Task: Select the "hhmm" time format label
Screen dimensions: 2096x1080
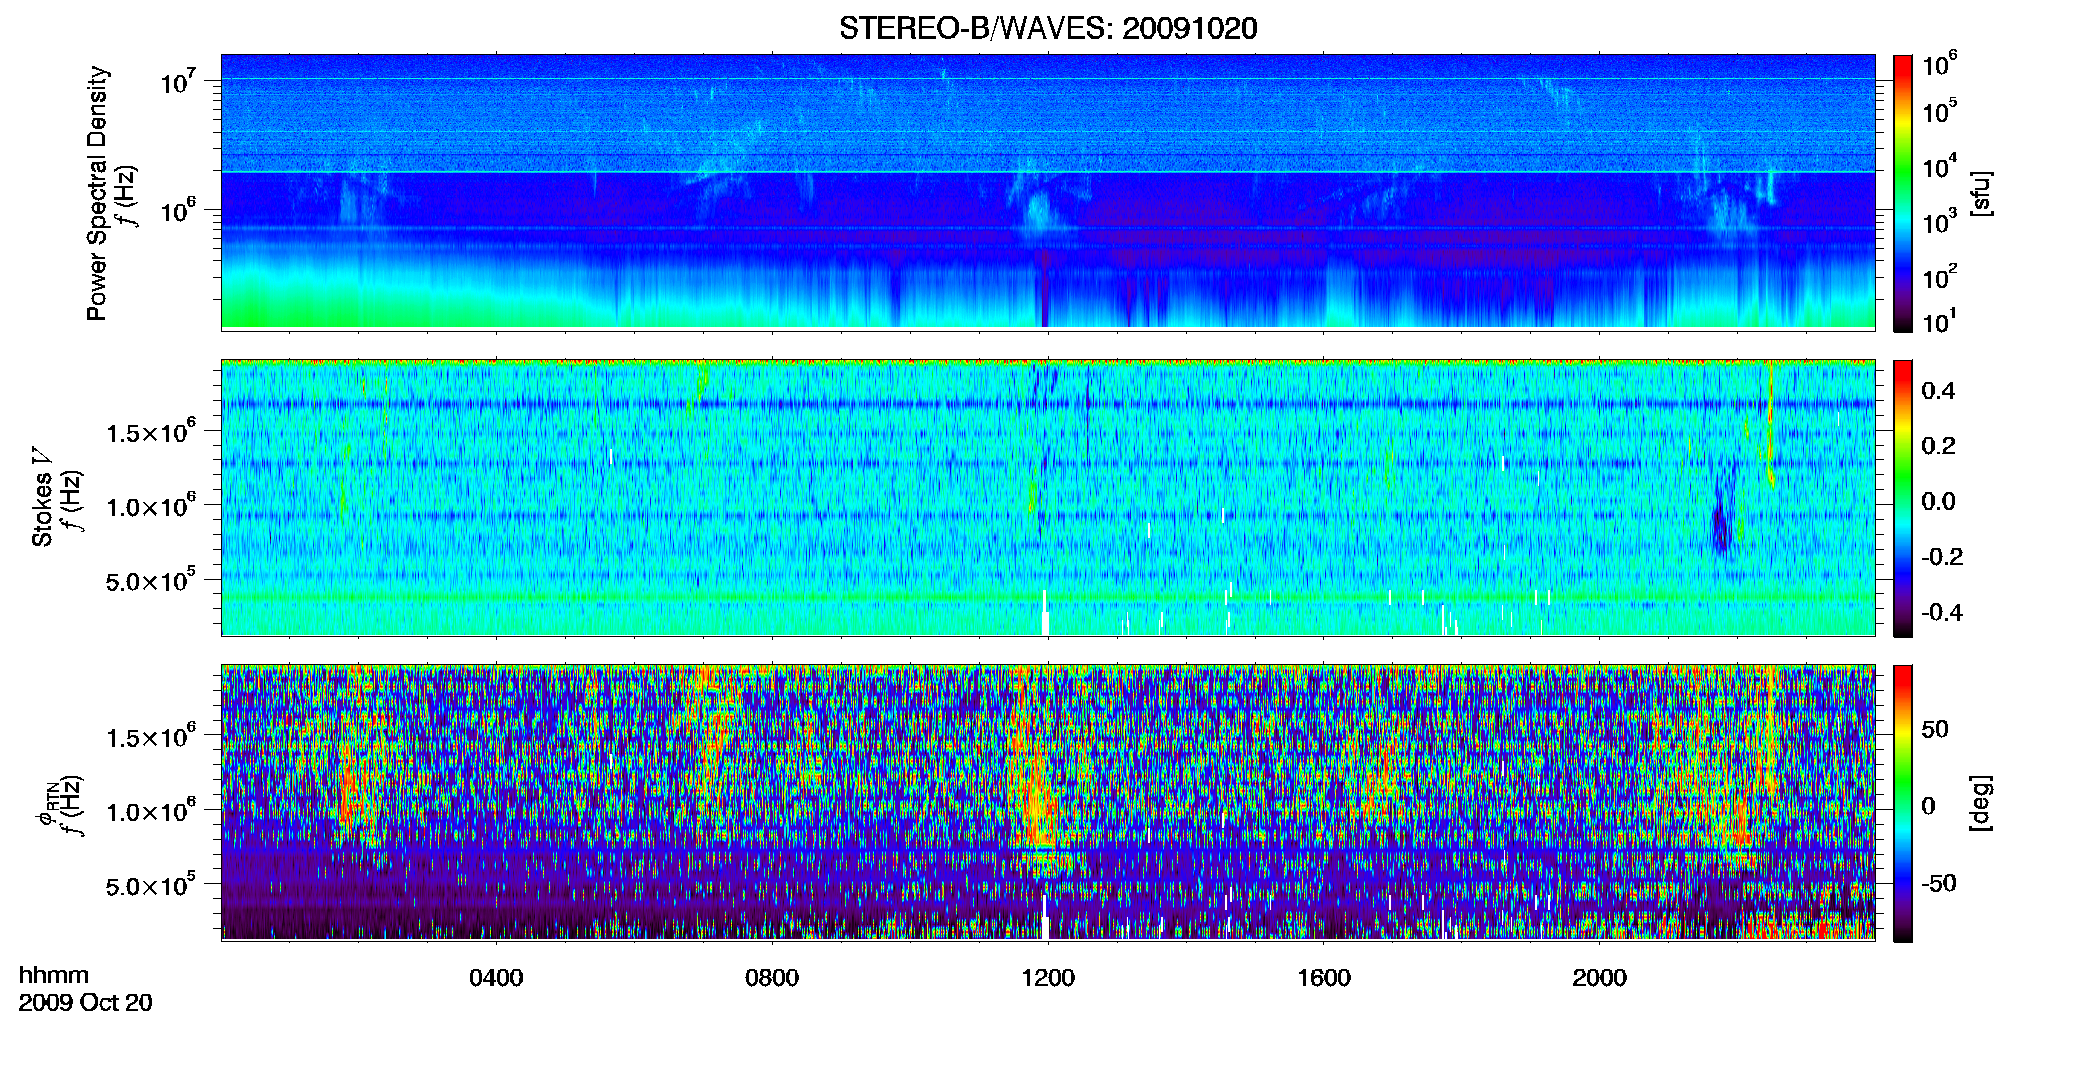Action: click(x=54, y=975)
